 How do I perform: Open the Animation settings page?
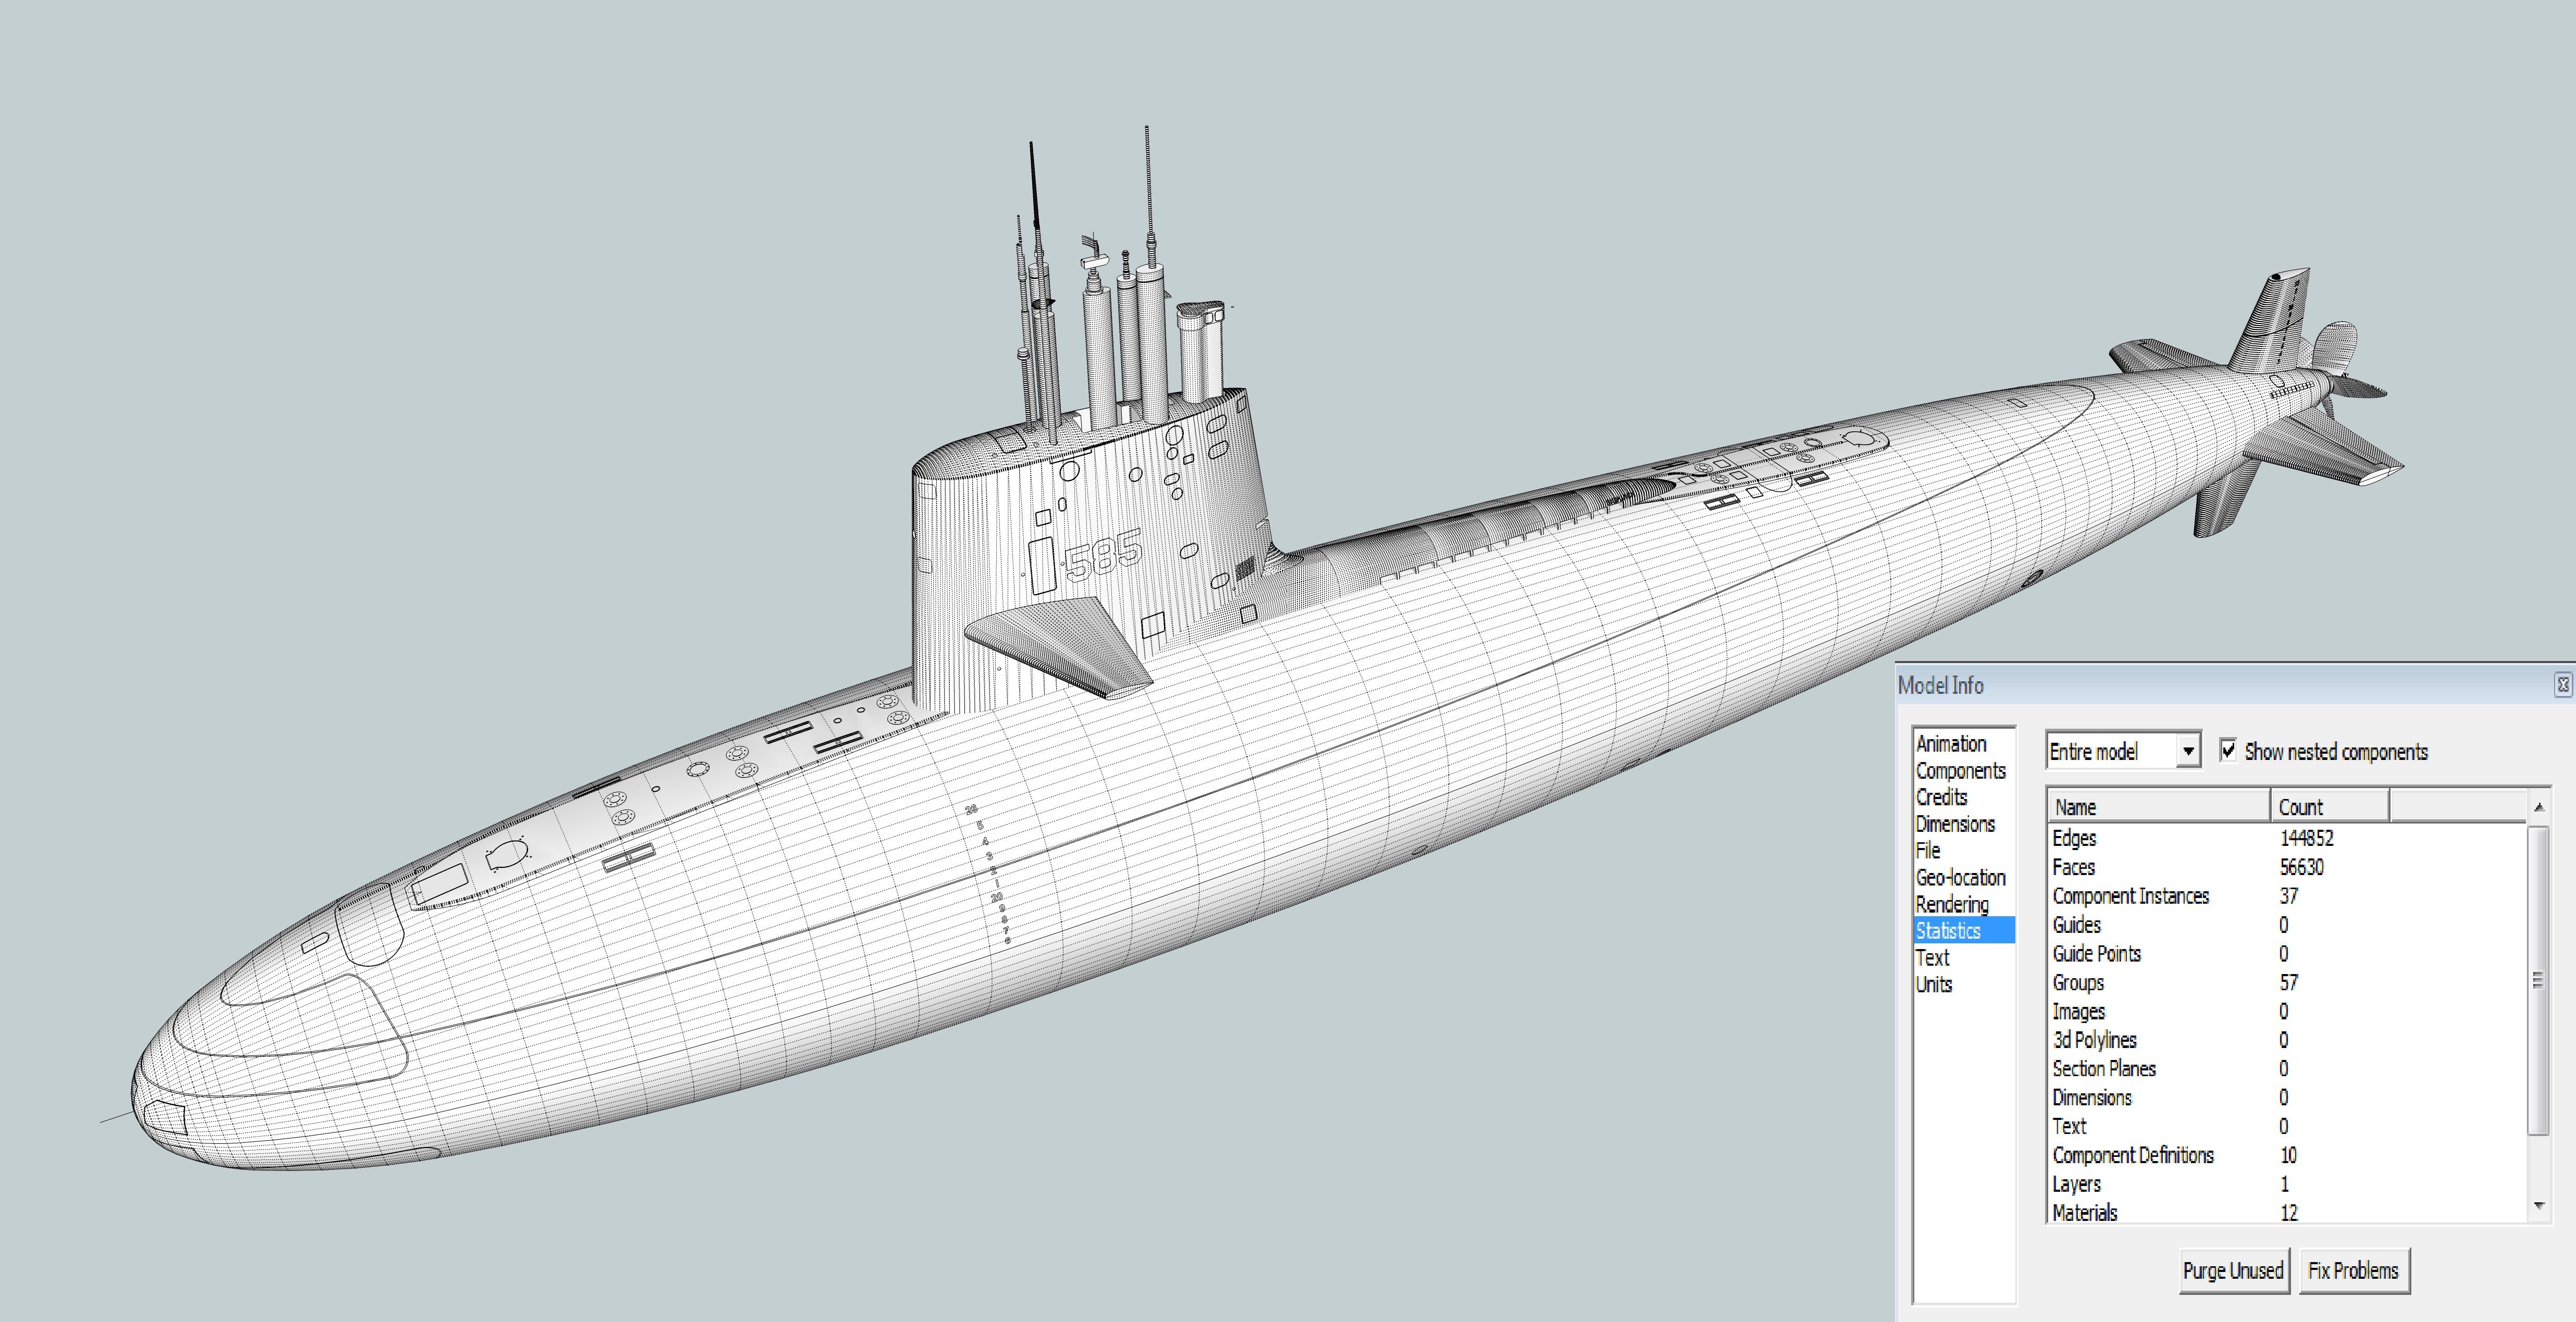pyautogui.click(x=1950, y=744)
